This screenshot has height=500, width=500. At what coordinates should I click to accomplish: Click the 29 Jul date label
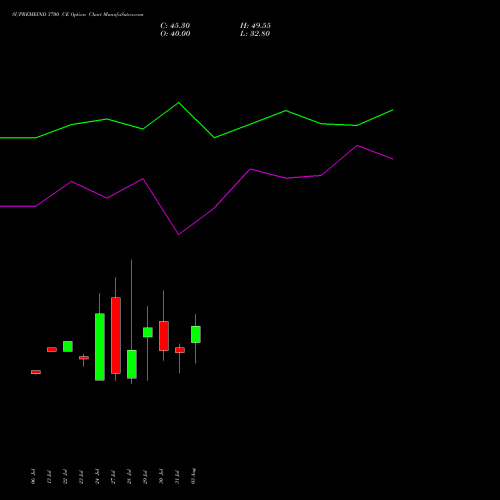pos(145,477)
